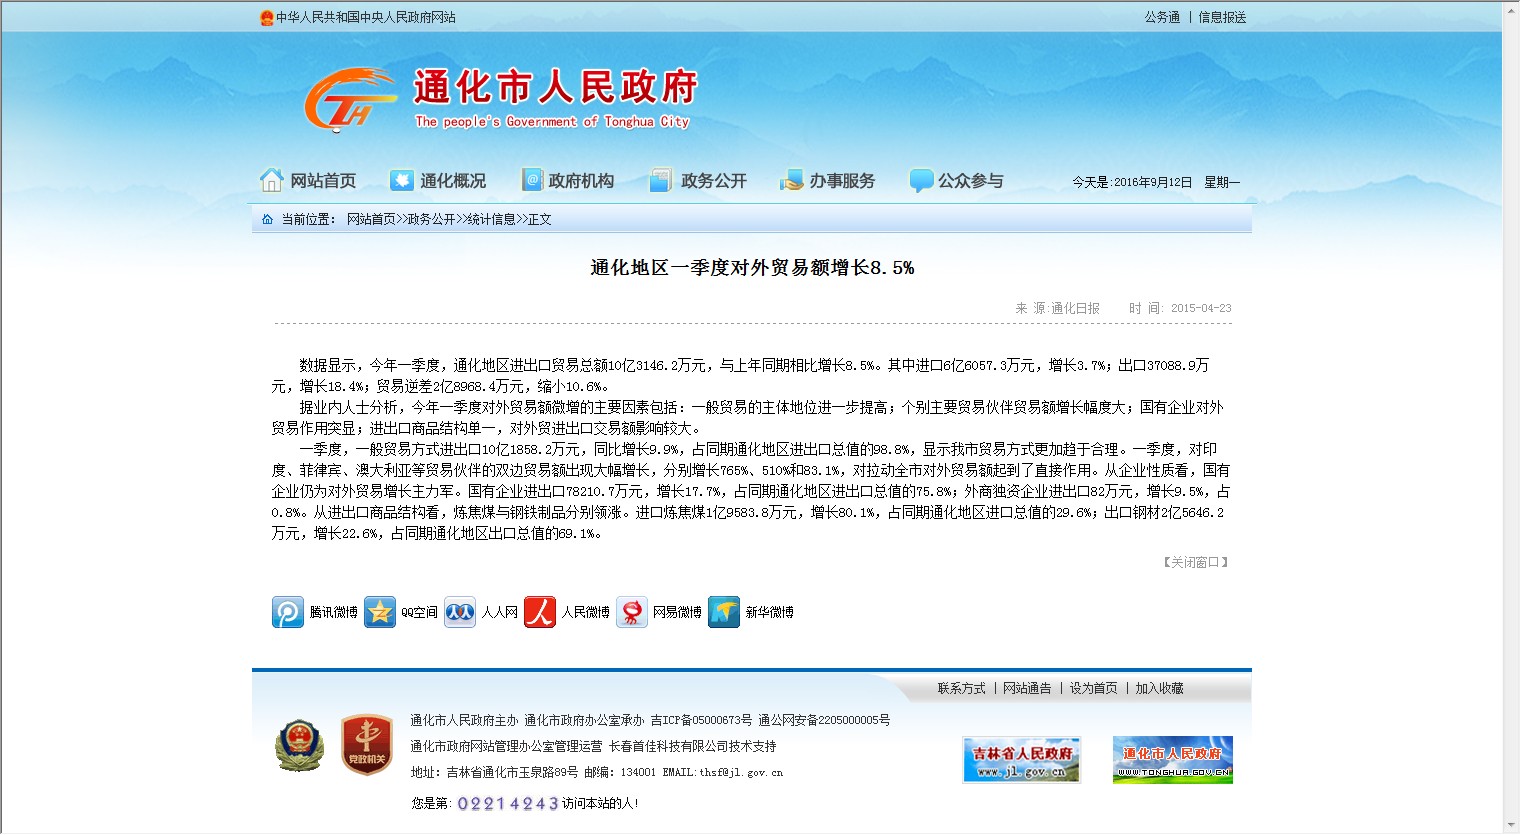Open the 吉林省人民政府 banner link
The height and width of the screenshot is (835, 1521).
pos(1021,760)
